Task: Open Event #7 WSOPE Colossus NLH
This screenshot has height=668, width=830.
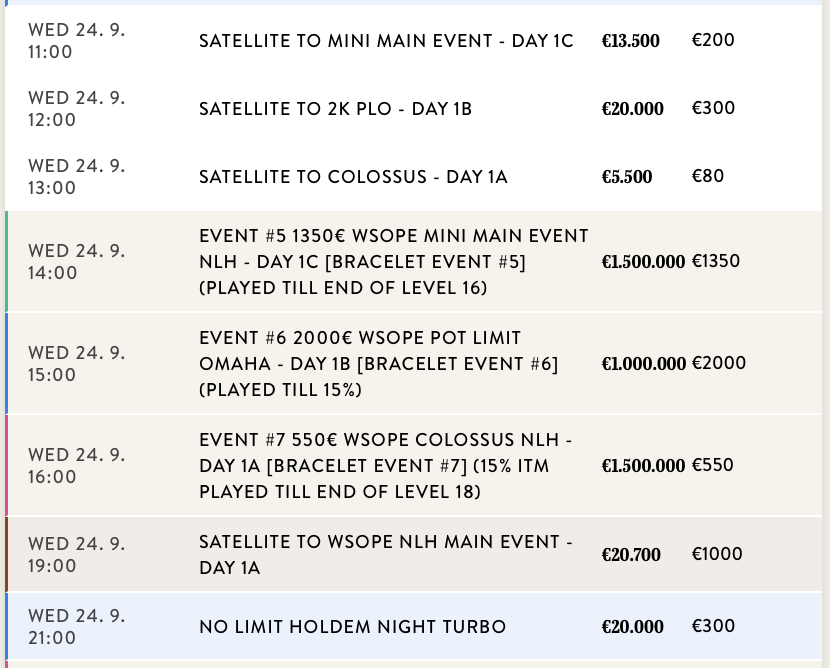Action: click(385, 466)
